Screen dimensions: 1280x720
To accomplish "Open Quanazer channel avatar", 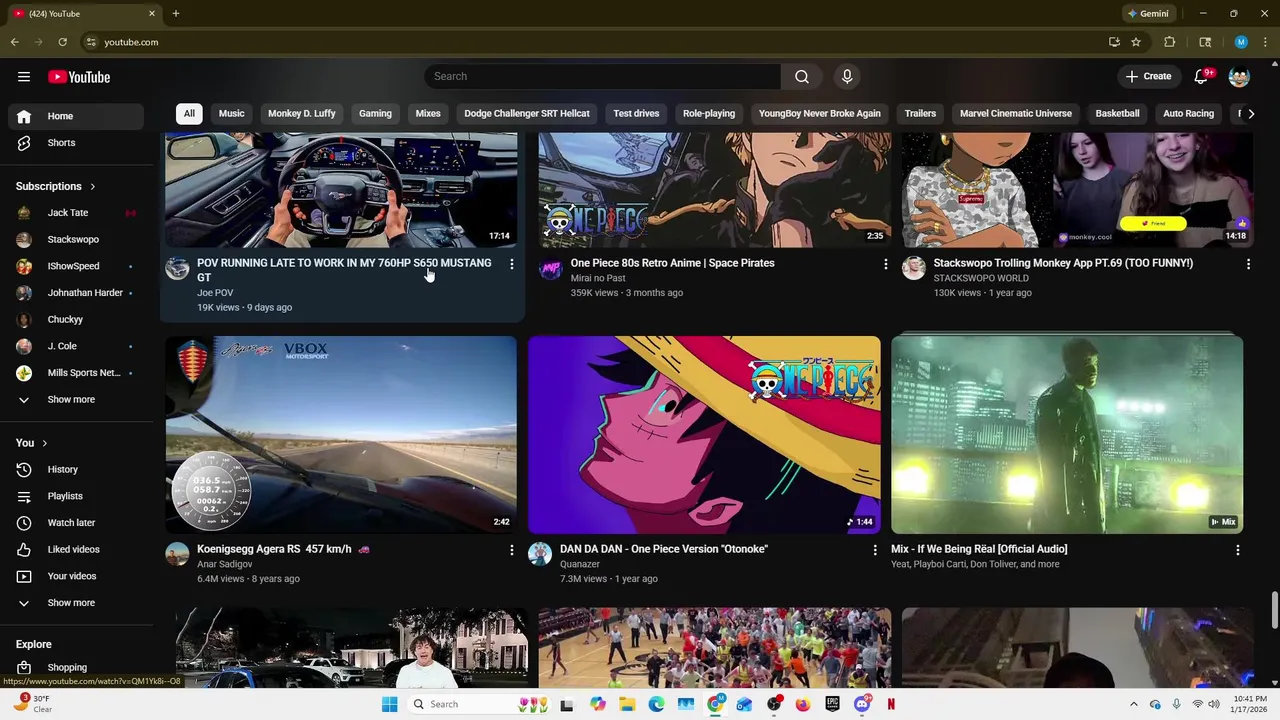I will [x=540, y=554].
